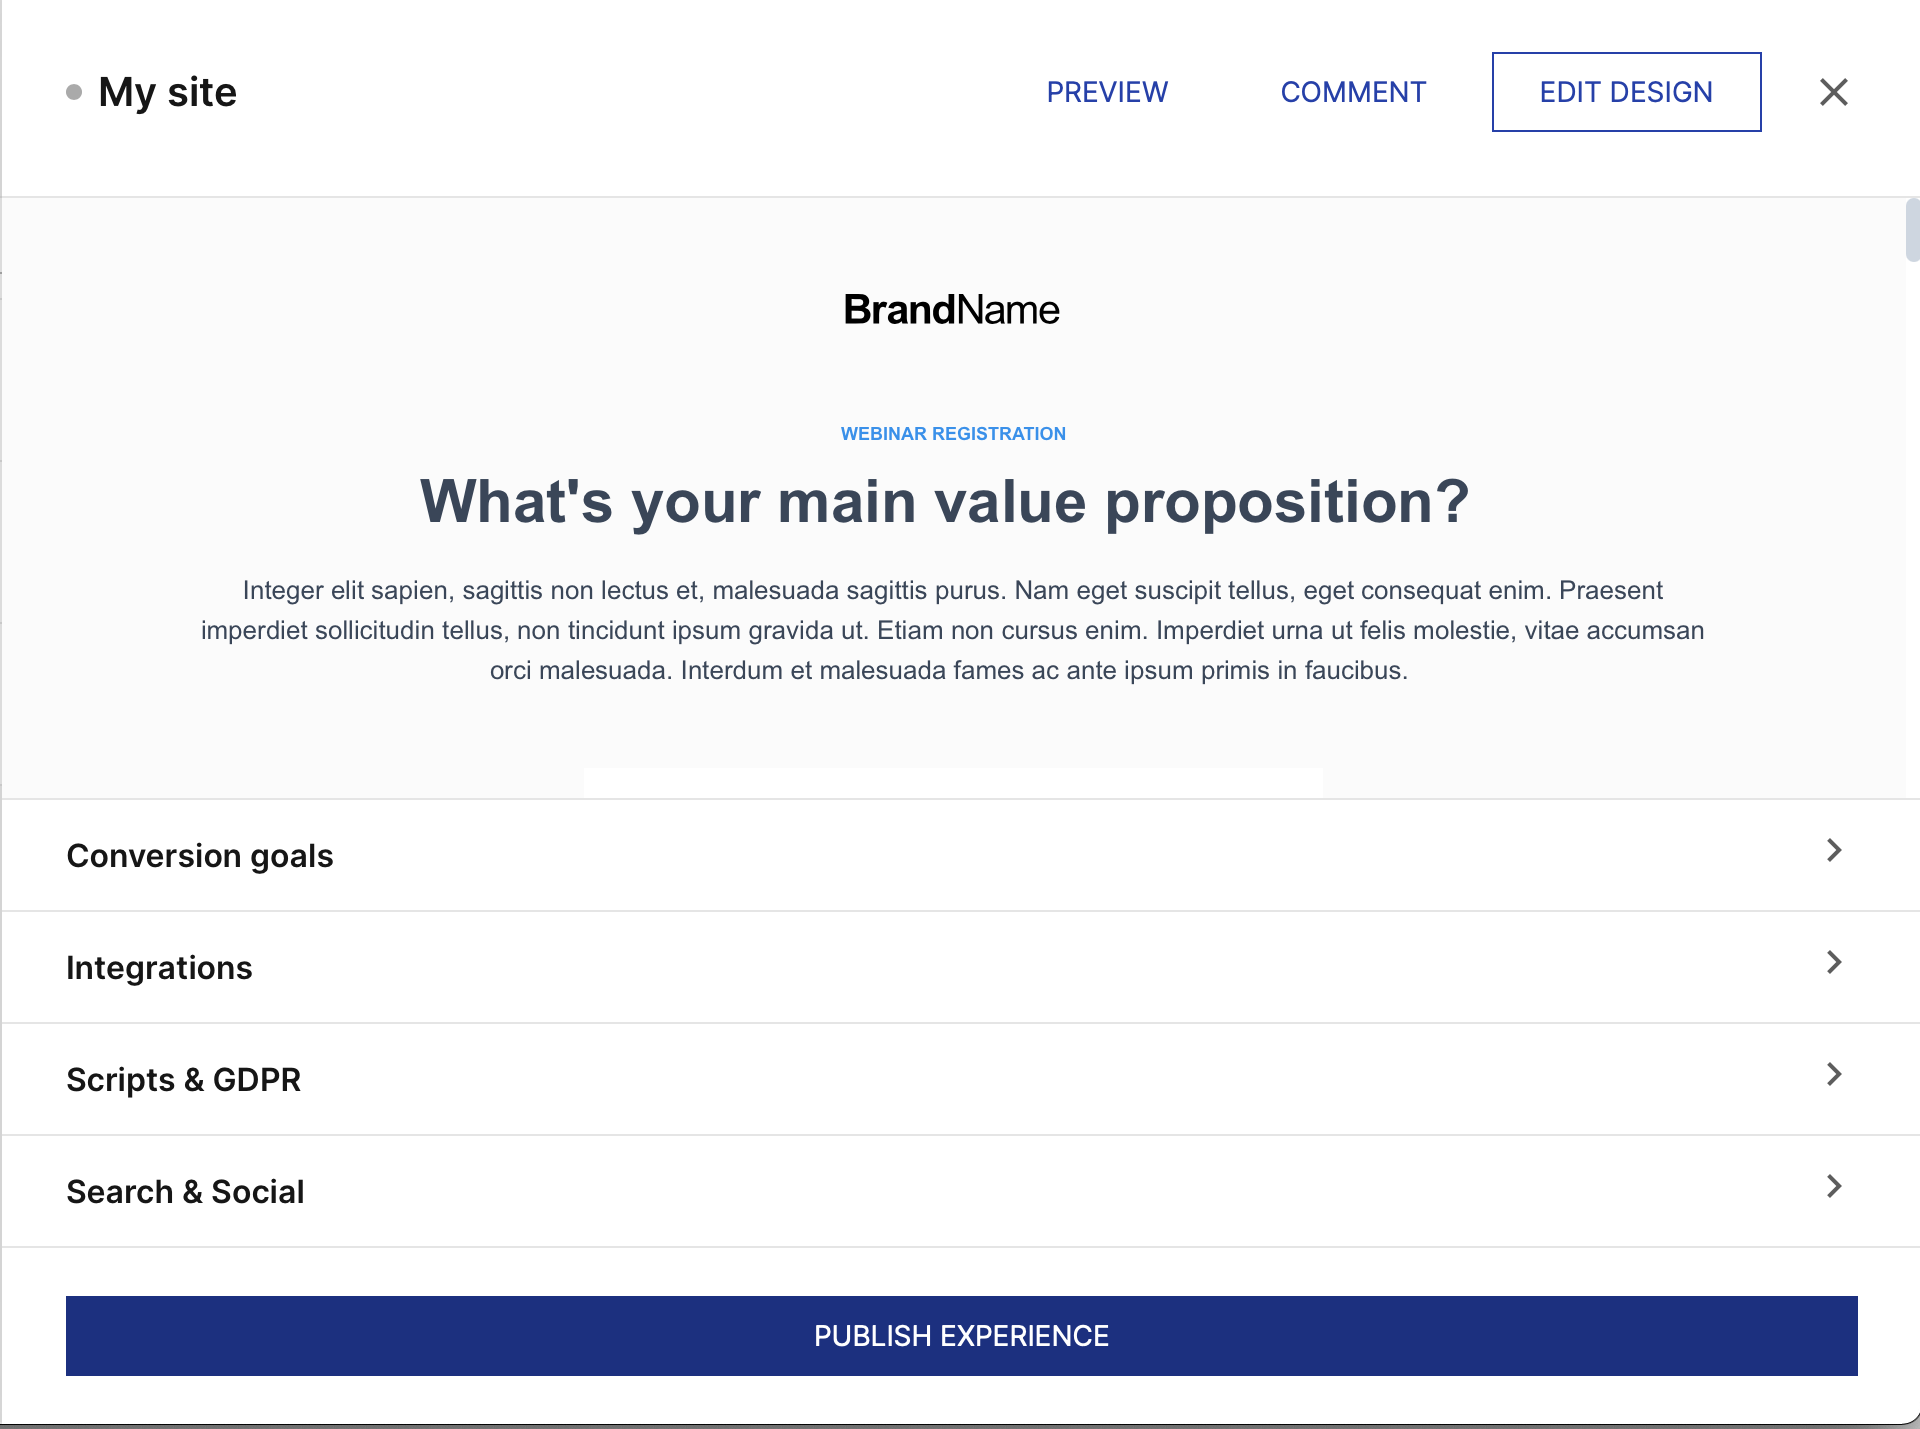The width and height of the screenshot is (1920, 1429).
Task: Publish the experience
Action: (x=961, y=1336)
